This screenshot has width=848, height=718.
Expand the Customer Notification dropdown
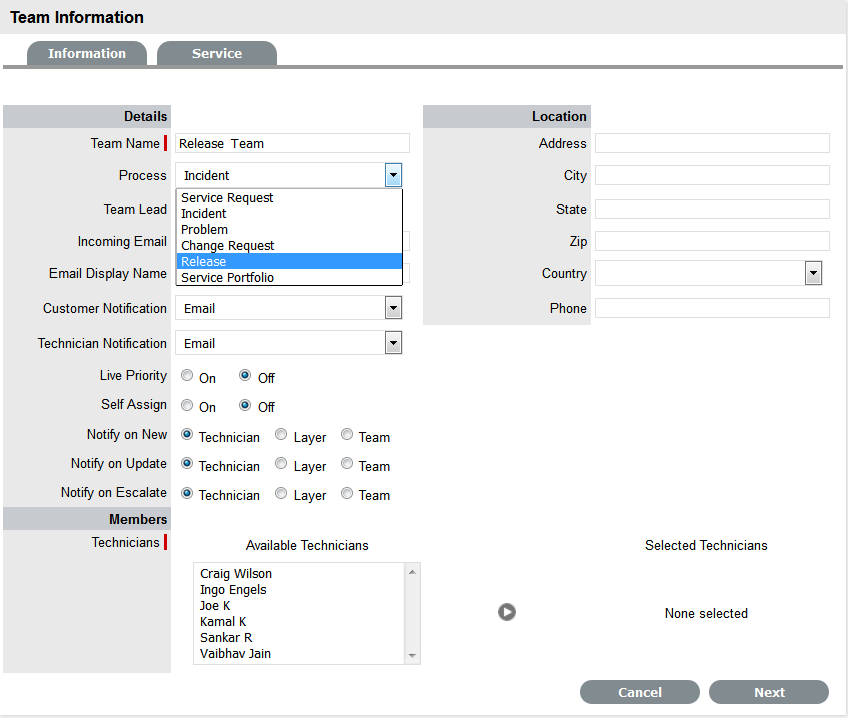(393, 308)
